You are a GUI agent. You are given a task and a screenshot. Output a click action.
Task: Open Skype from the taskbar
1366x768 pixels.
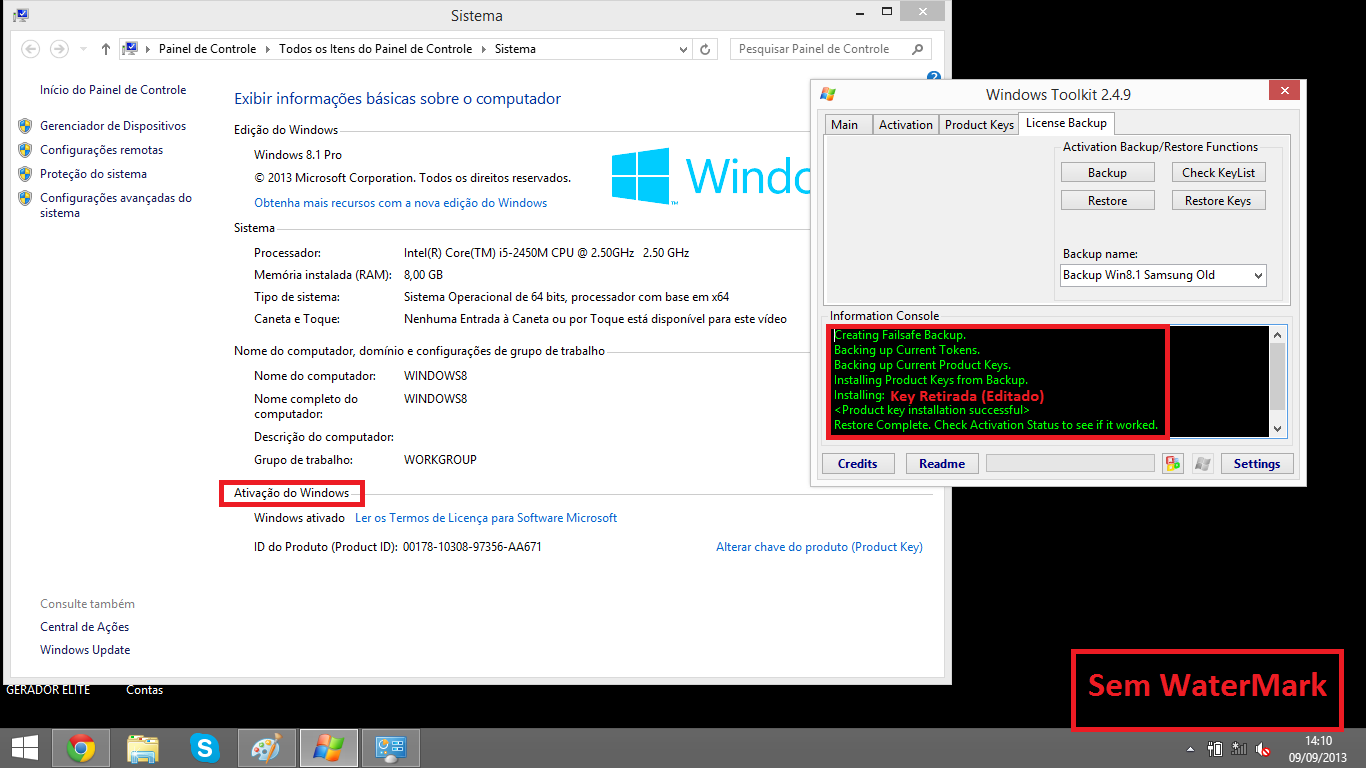point(204,747)
